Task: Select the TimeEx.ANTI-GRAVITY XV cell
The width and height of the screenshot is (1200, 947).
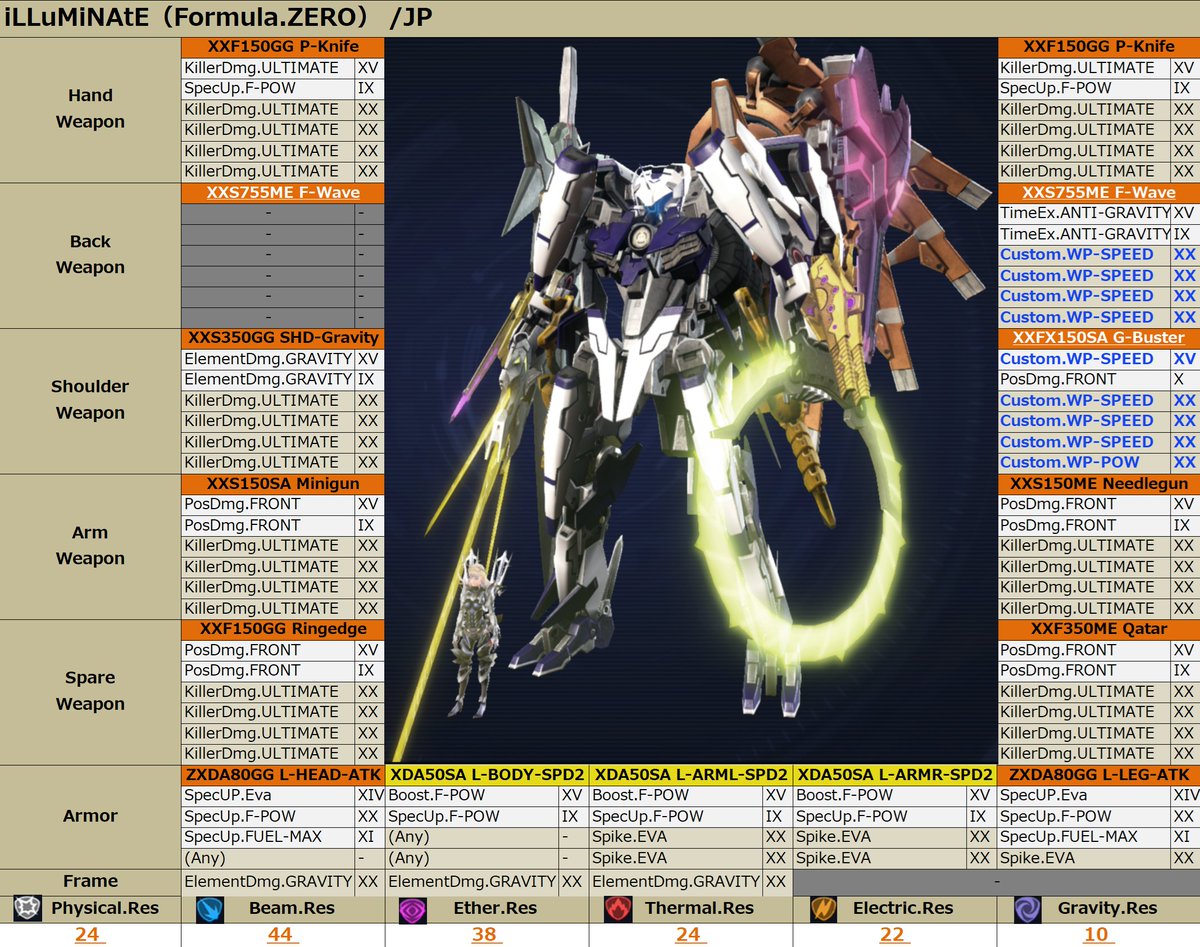Action: click(1085, 213)
